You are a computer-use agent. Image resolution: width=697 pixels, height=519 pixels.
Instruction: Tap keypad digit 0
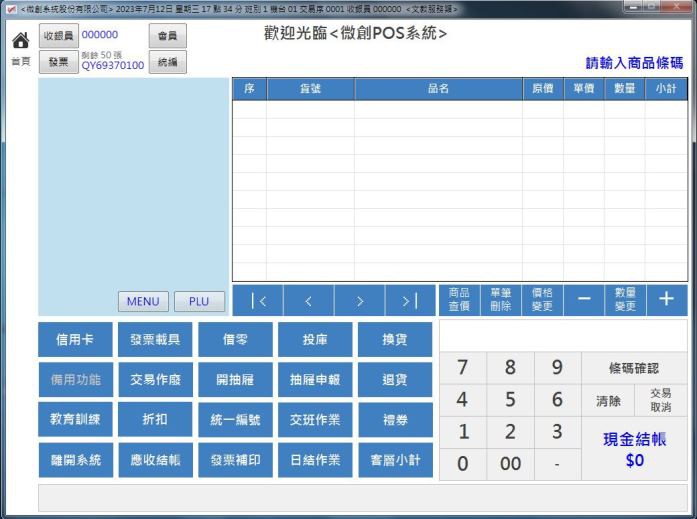coord(463,464)
